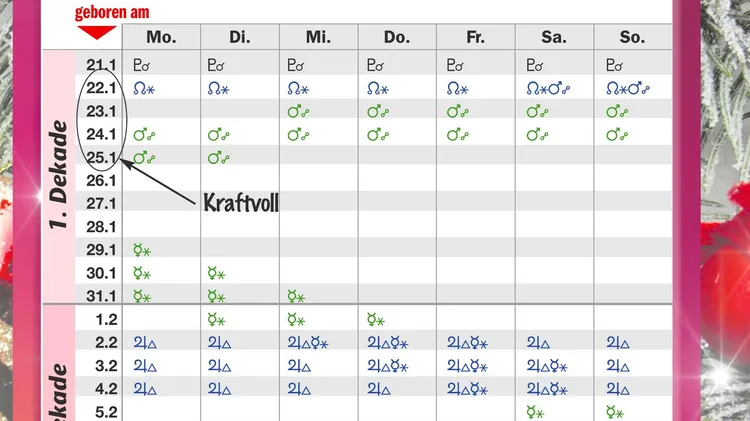Click the '3.2' birth date row label
Viewport: 750px width, 421px height.
[x=106, y=366]
